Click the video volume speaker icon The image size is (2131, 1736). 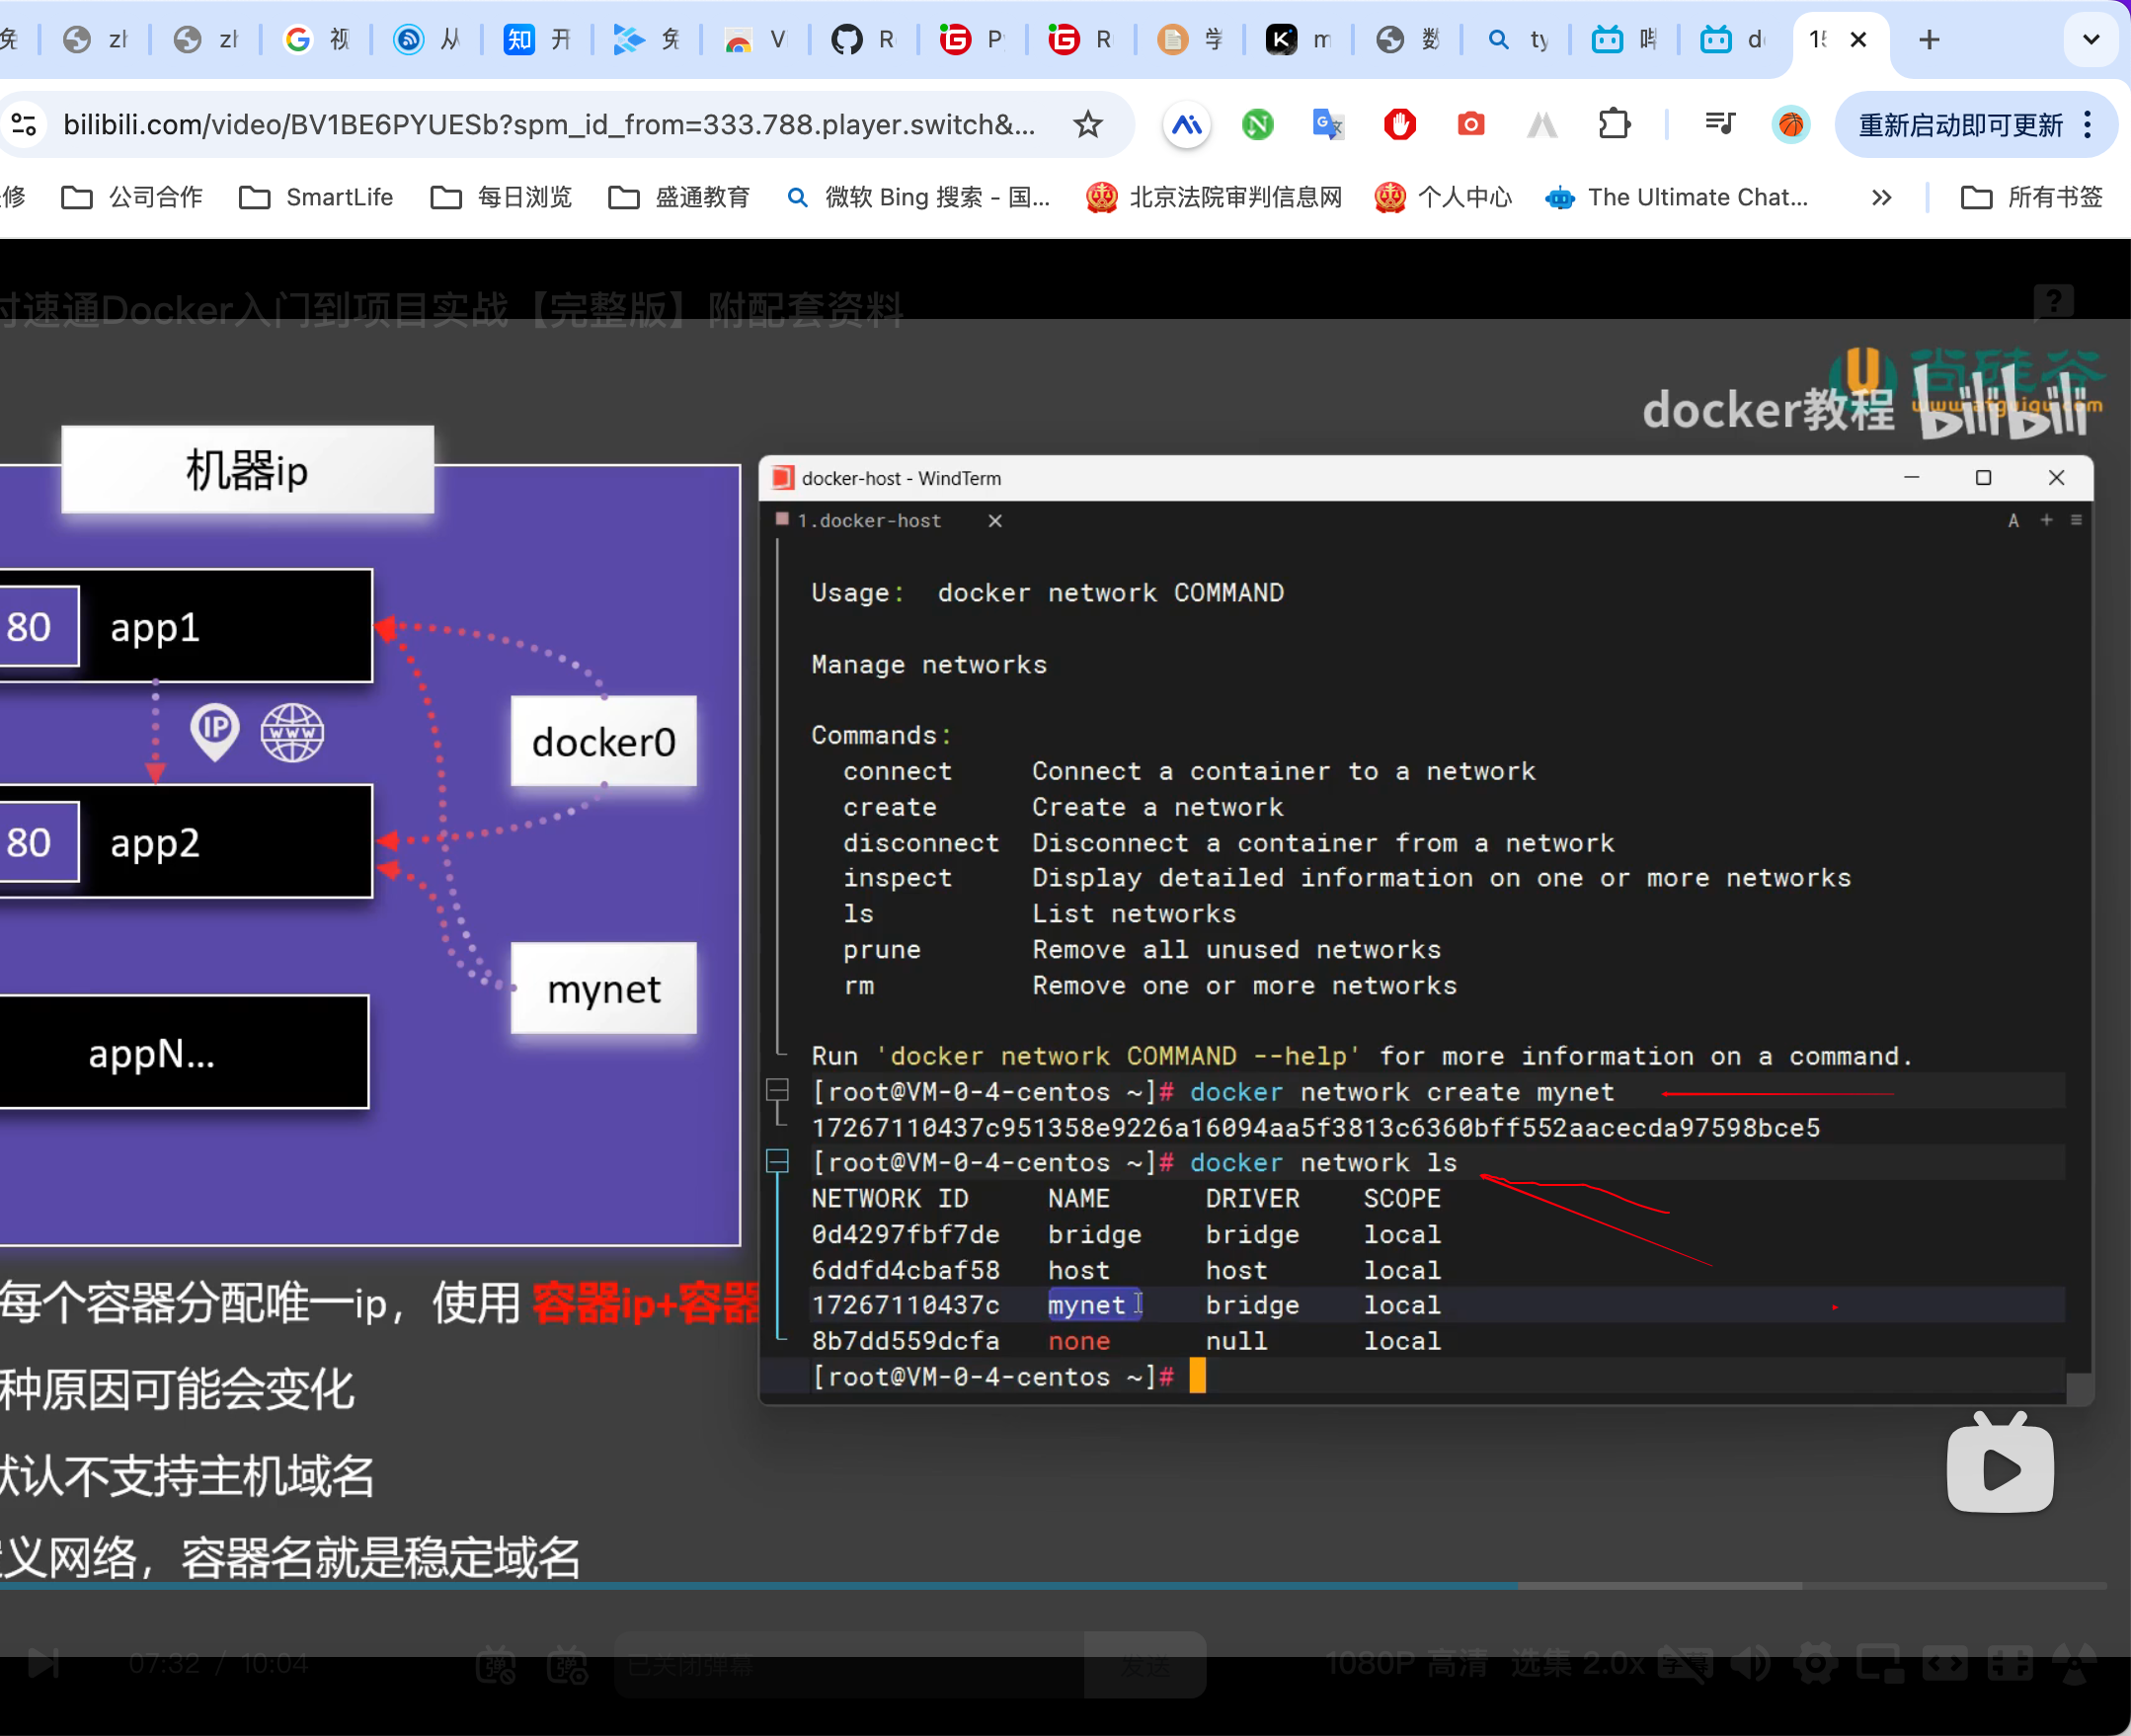(1750, 1664)
